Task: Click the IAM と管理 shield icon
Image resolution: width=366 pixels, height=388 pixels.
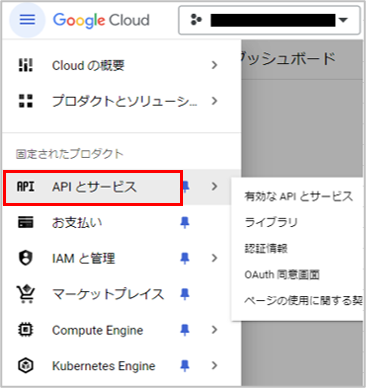Action: pos(25,258)
